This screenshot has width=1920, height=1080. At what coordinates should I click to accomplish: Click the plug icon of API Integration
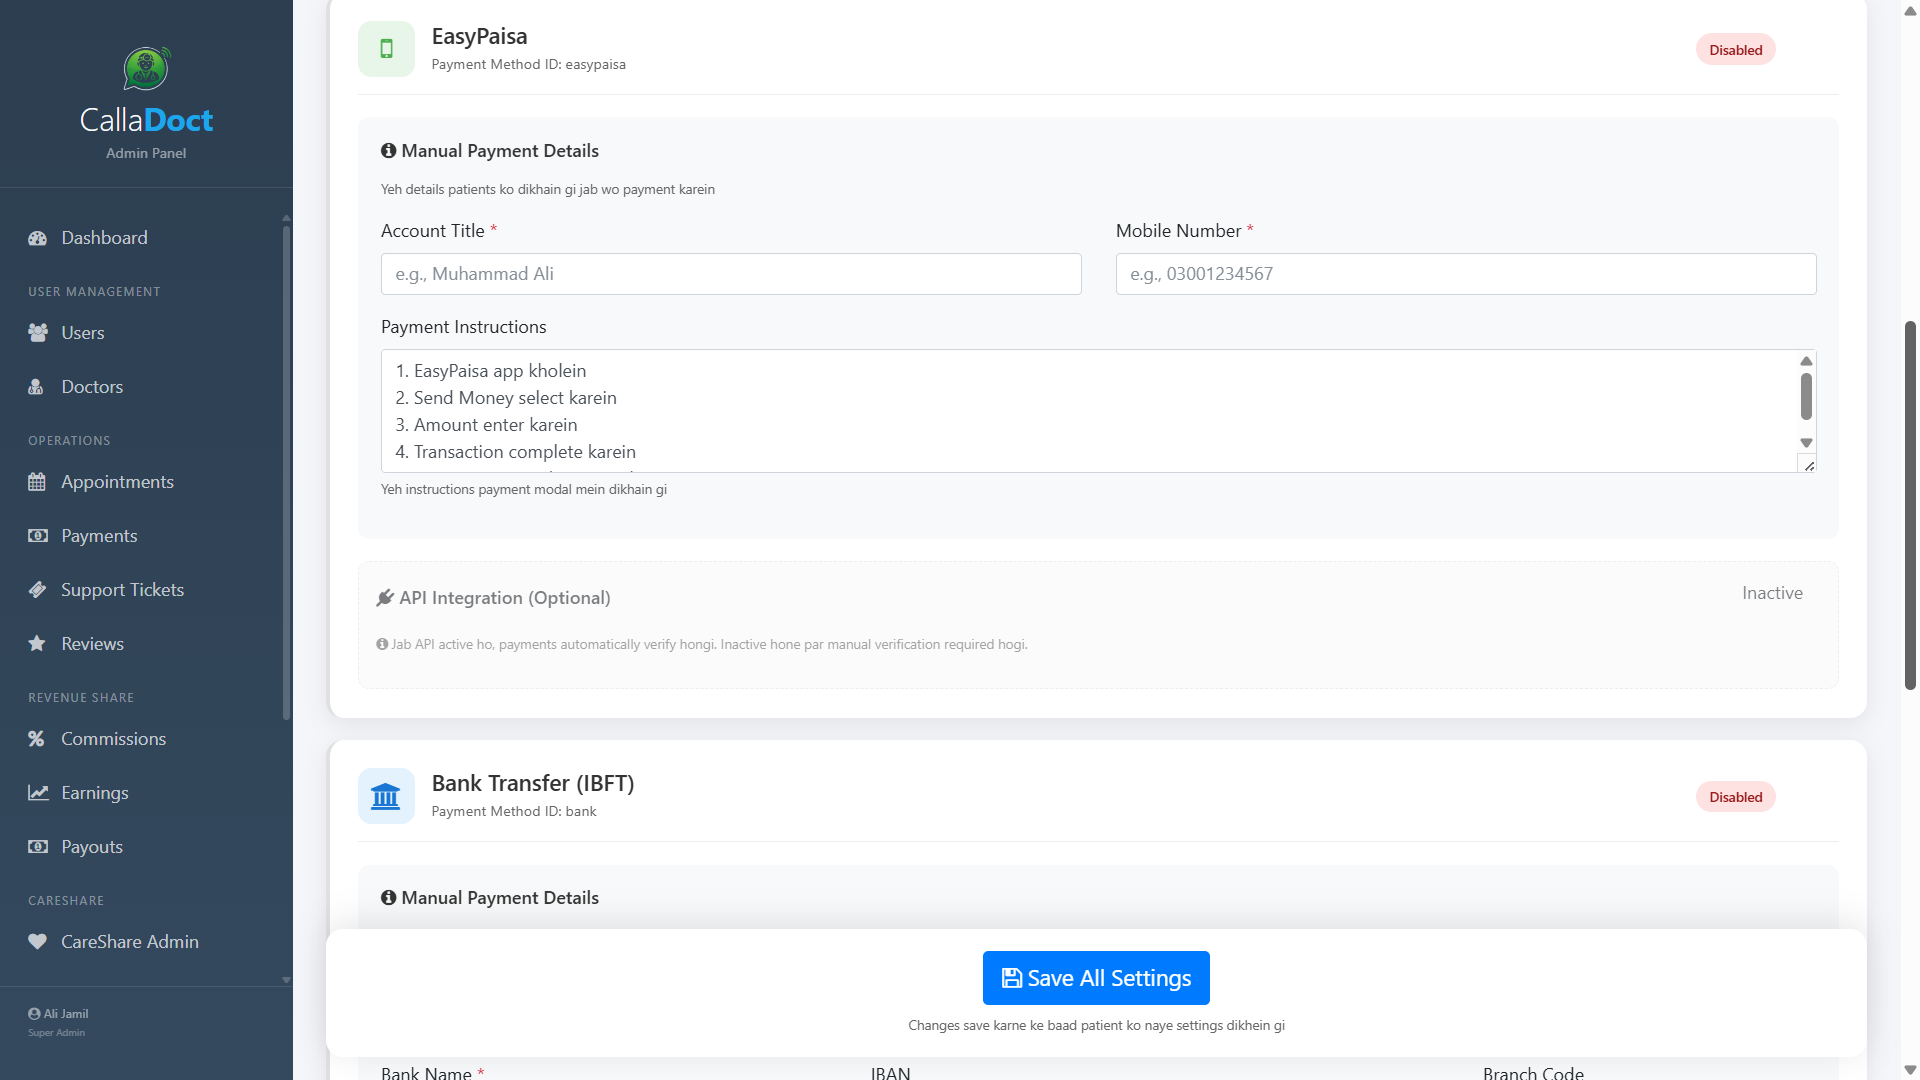click(x=385, y=598)
